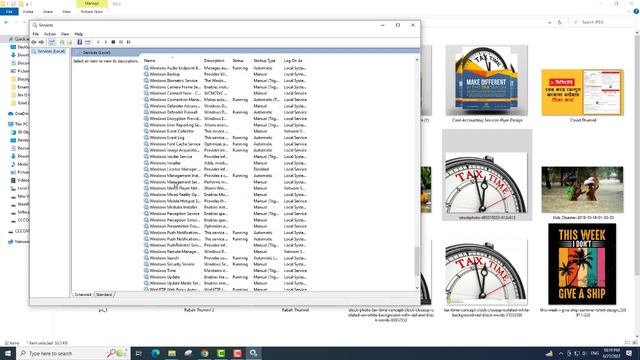The image size is (640, 360).
Task: Open the Action menu in Services
Action: click(50, 34)
